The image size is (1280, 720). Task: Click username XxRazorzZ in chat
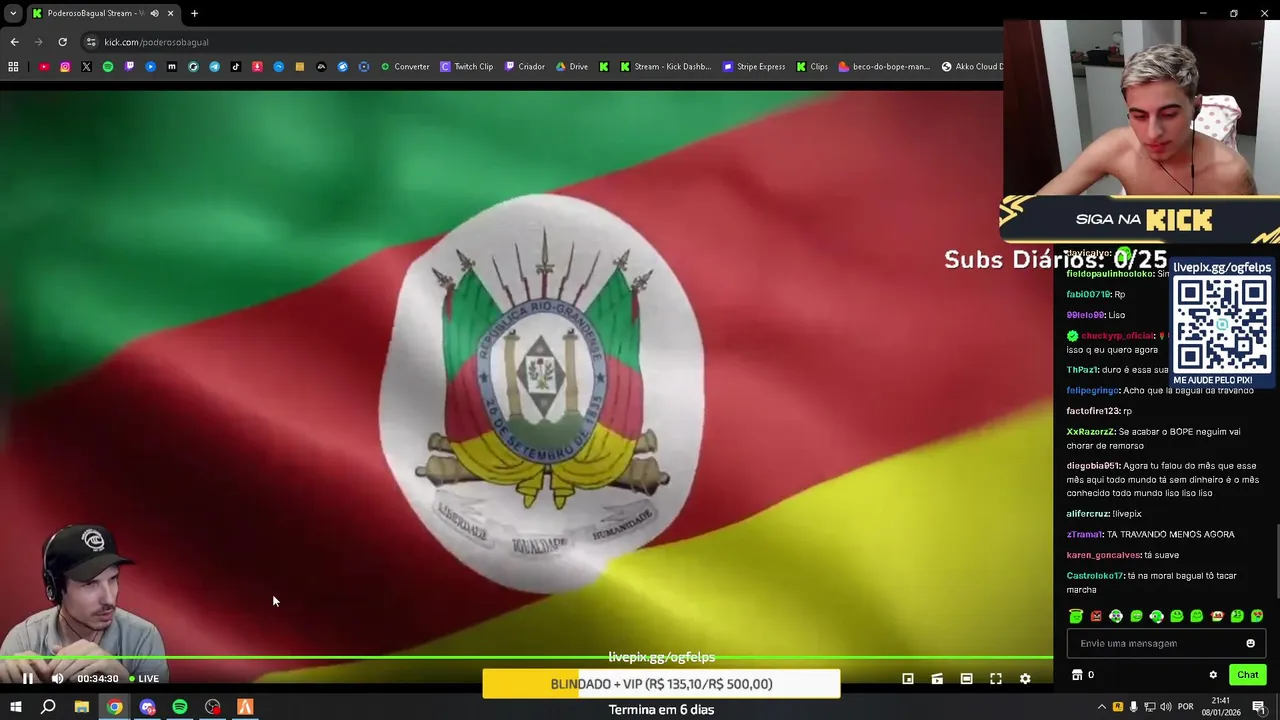tap(1090, 432)
